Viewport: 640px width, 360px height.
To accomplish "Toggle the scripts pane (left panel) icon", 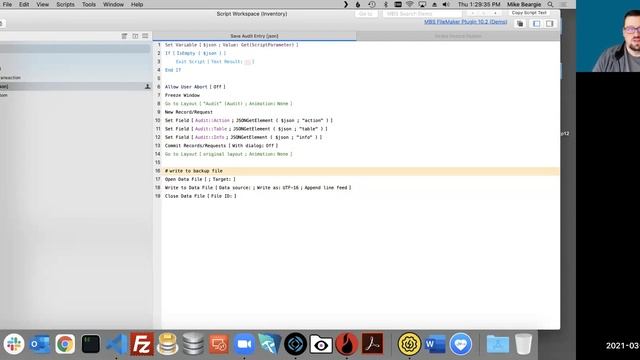I will tap(536, 24).
